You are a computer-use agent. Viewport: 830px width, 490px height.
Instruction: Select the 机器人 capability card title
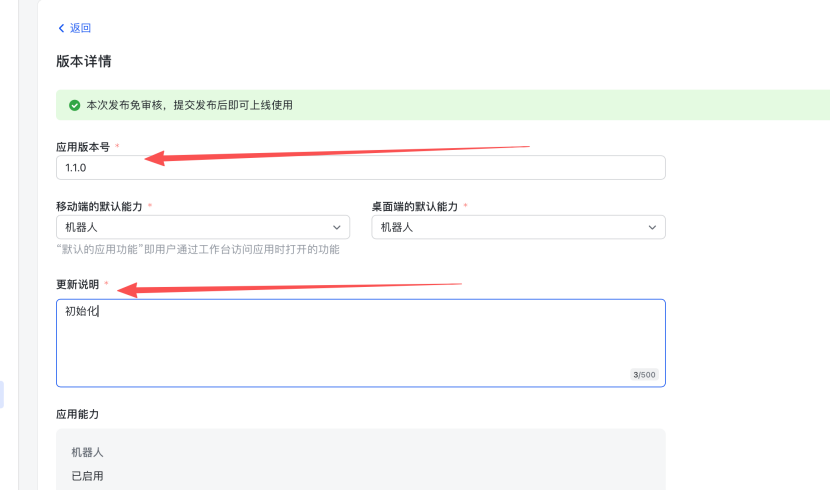click(x=87, y=452)
